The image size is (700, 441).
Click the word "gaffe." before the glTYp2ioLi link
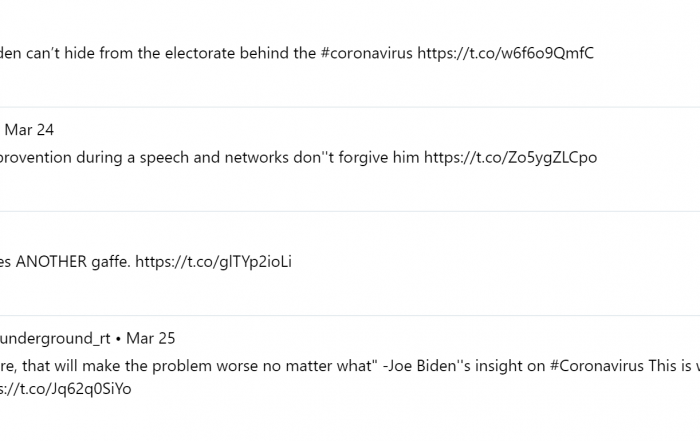tap(111, 262)
